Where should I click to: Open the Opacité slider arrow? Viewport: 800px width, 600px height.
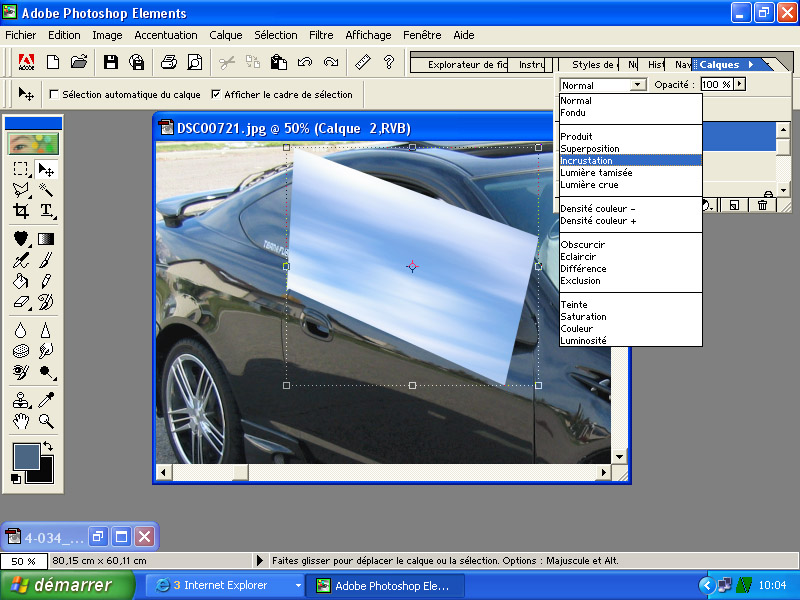click(x=740, y=84)
